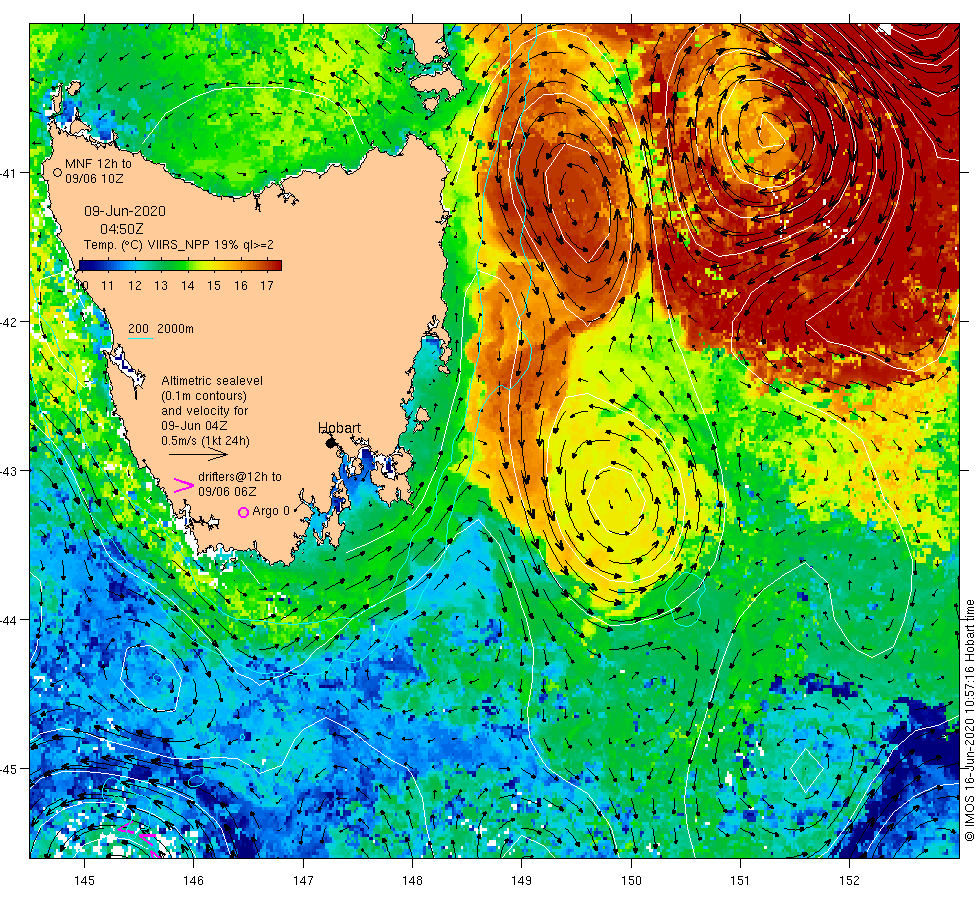This screenshot has width=980, height=900.
Task: Click the color scale value 17
Action: (x=267, y=286)
